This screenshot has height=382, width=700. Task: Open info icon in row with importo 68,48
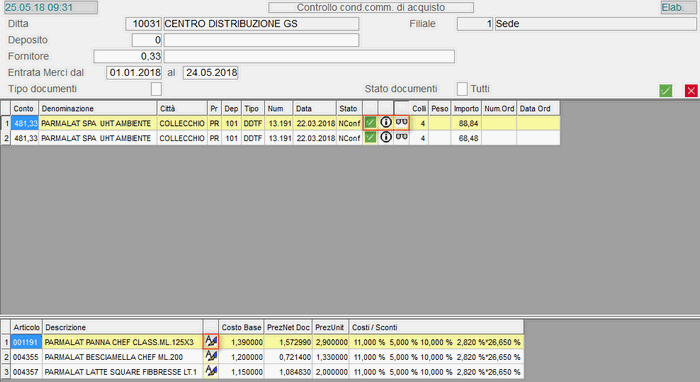click(386, 137)
